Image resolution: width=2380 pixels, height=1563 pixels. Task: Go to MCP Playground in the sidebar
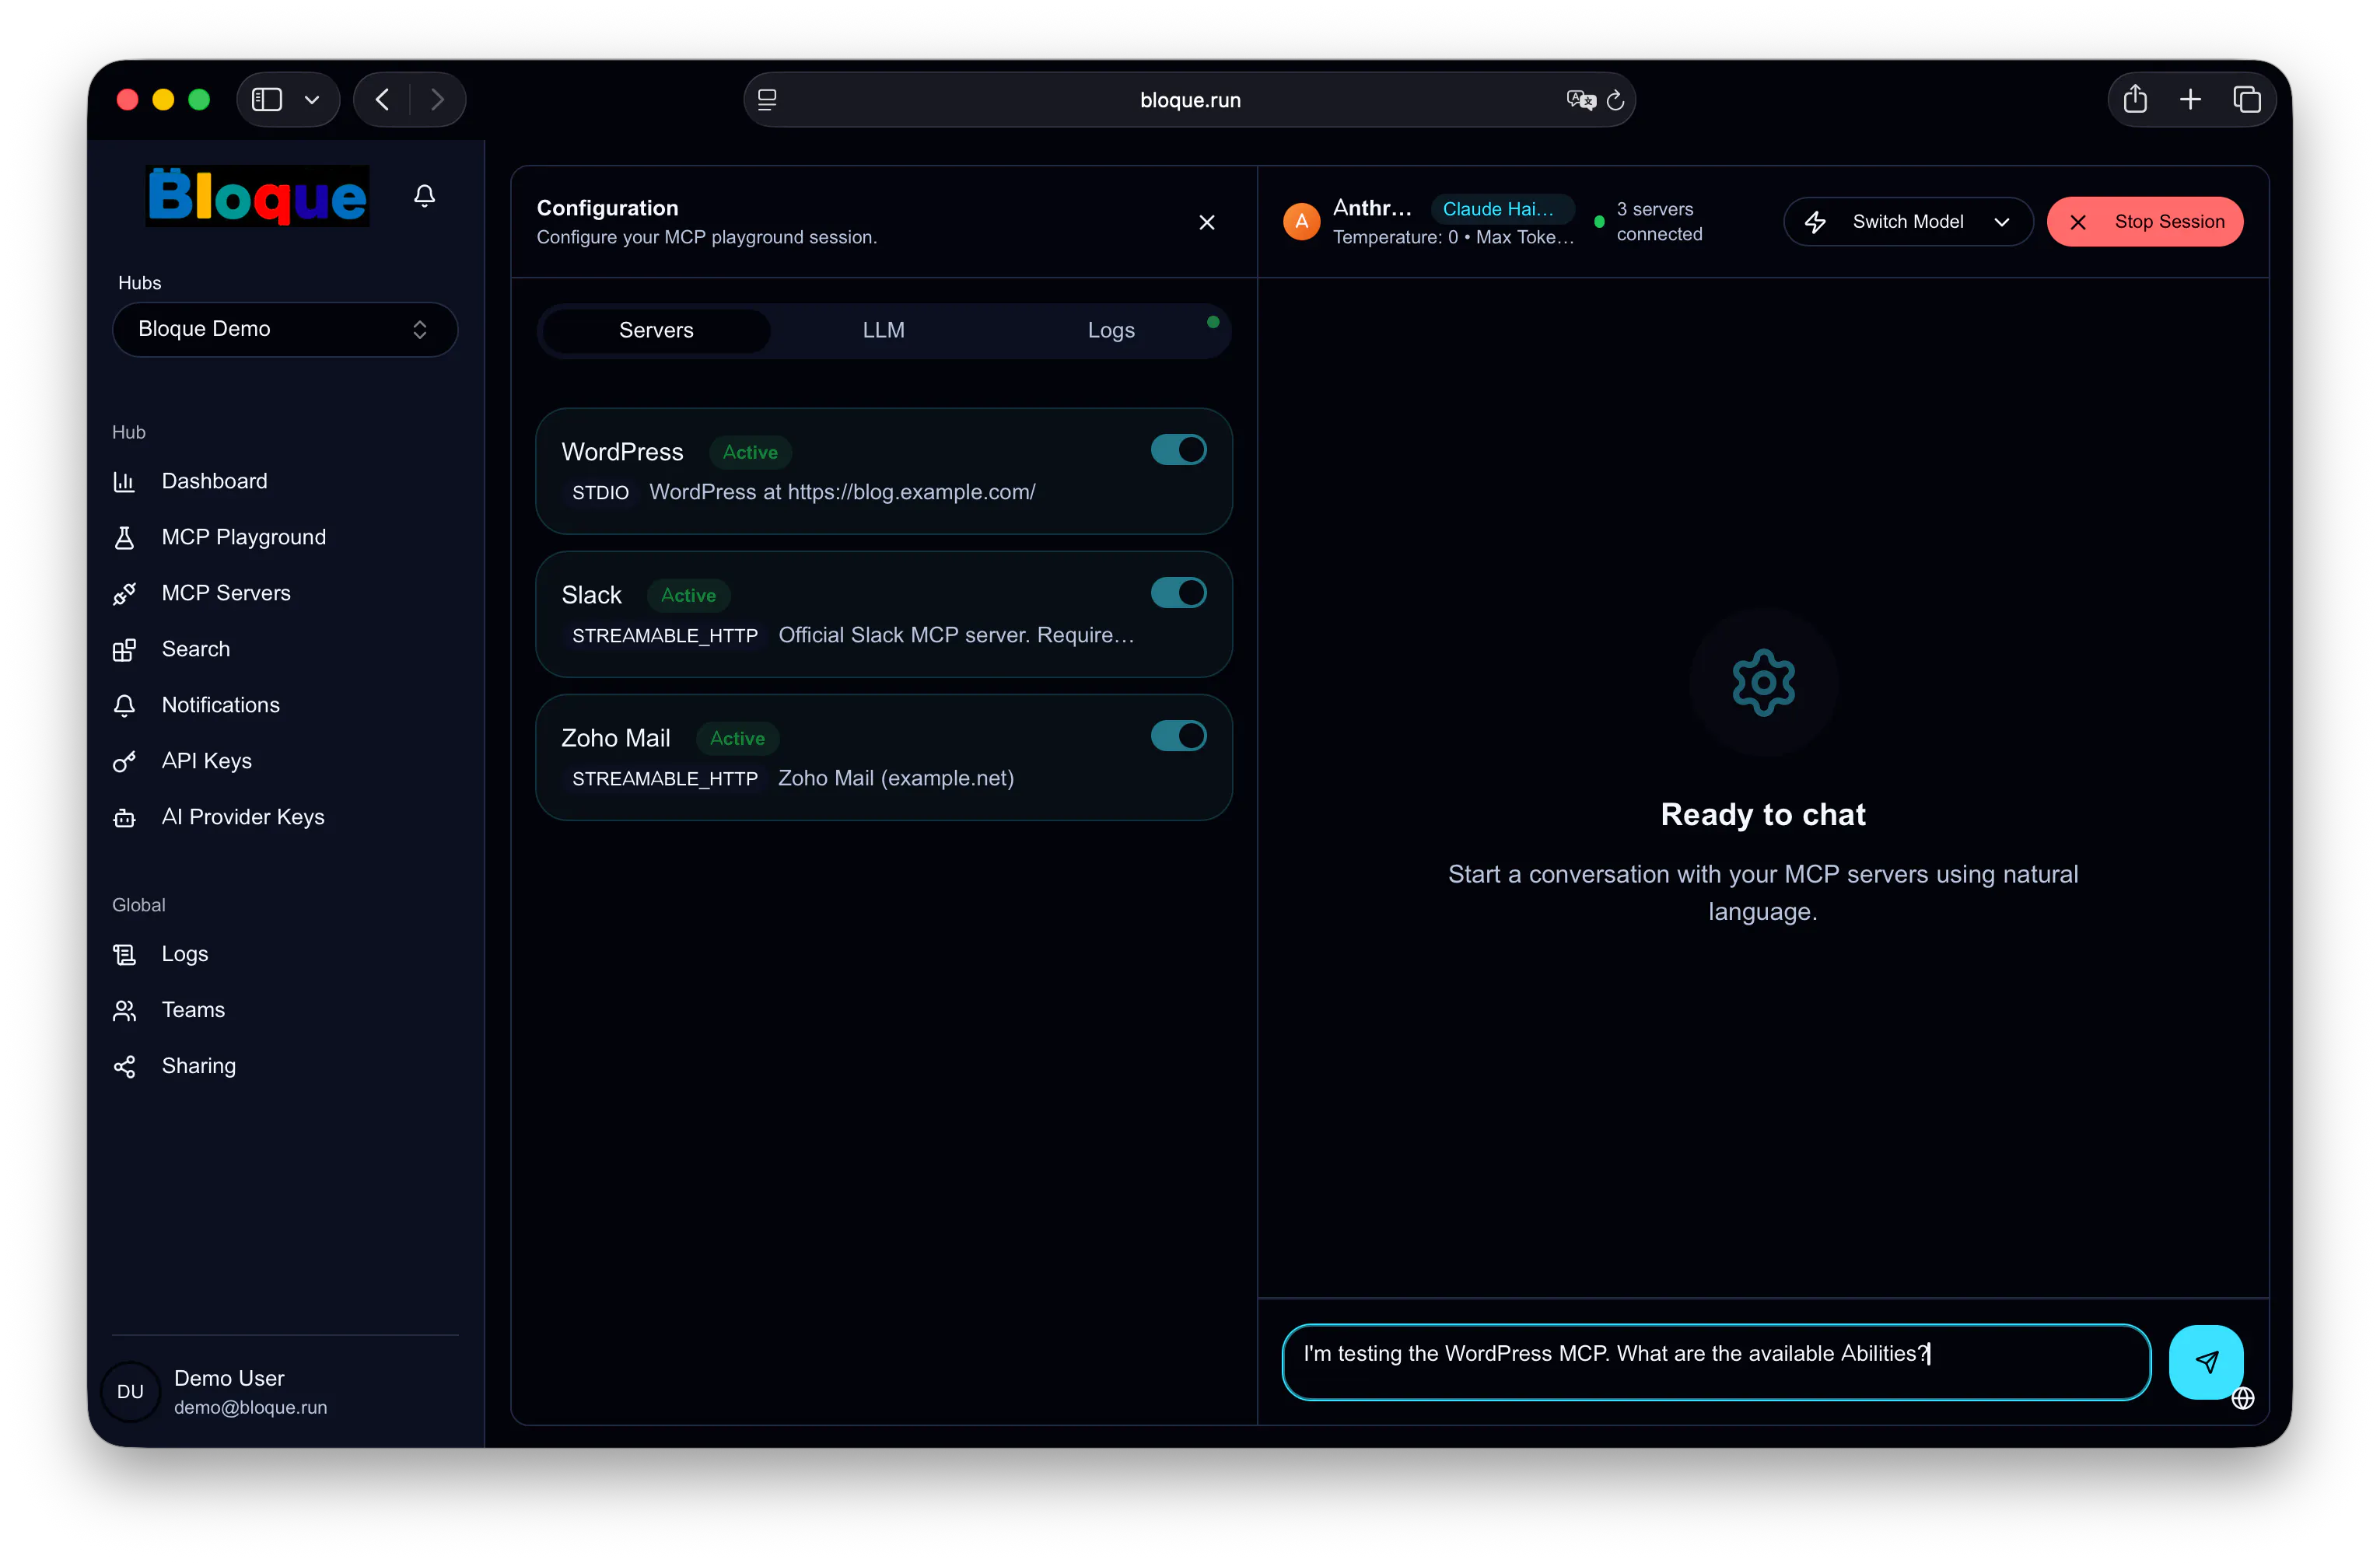pyautogui.click(x=244, y=537)
